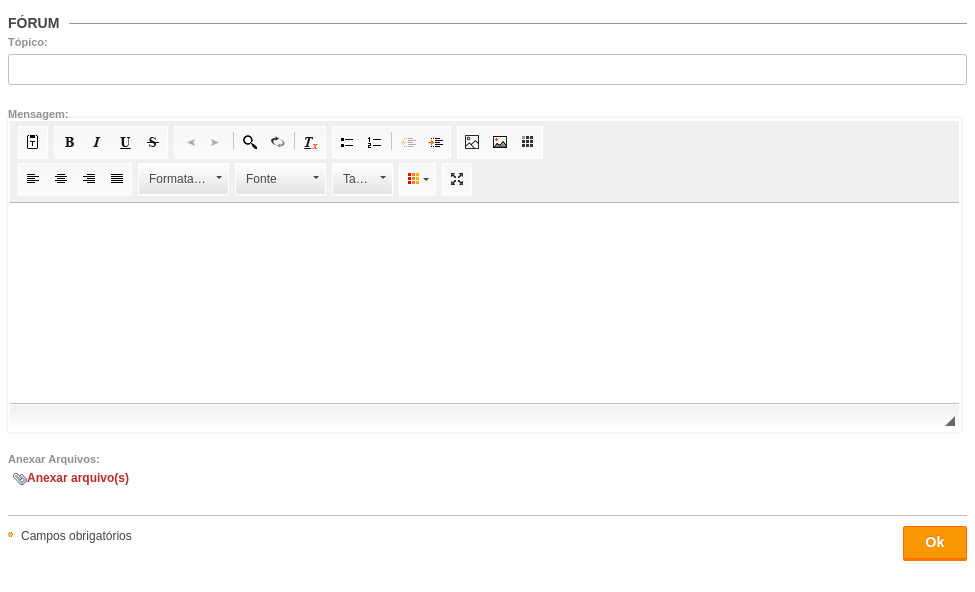Justify the text
This screenshot has height=592, width=975.
coord(117,179)
